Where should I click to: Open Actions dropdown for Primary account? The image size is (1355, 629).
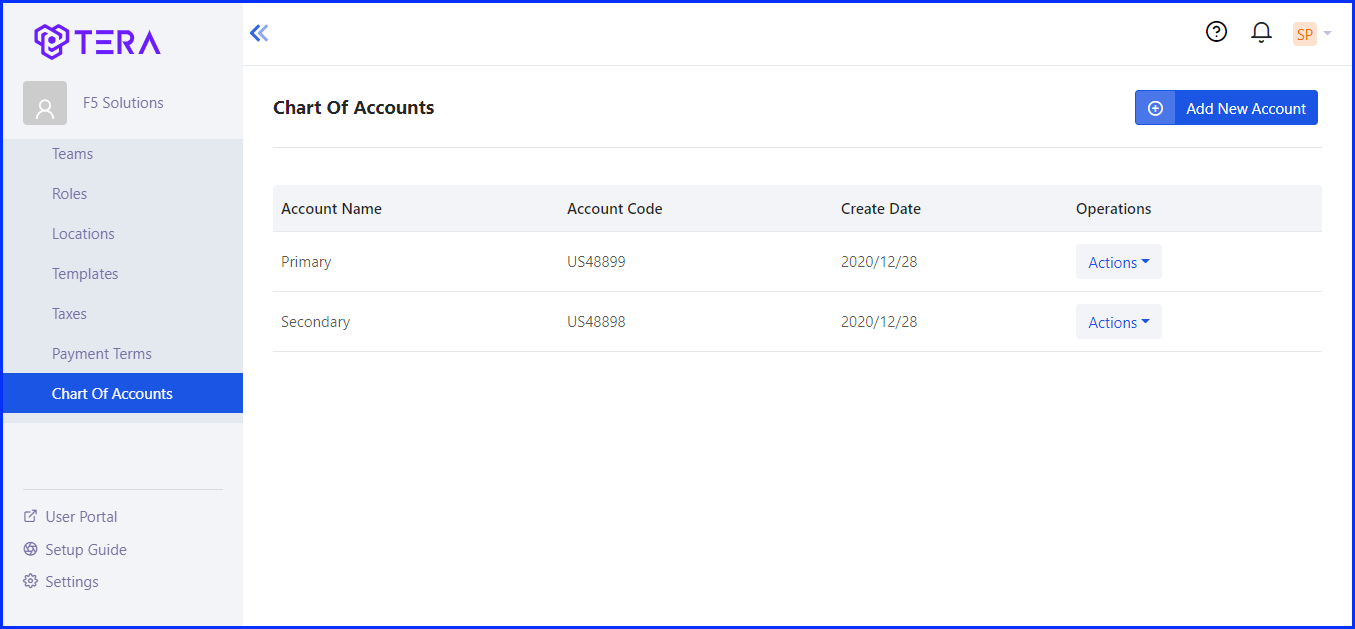pos(1119,262)
